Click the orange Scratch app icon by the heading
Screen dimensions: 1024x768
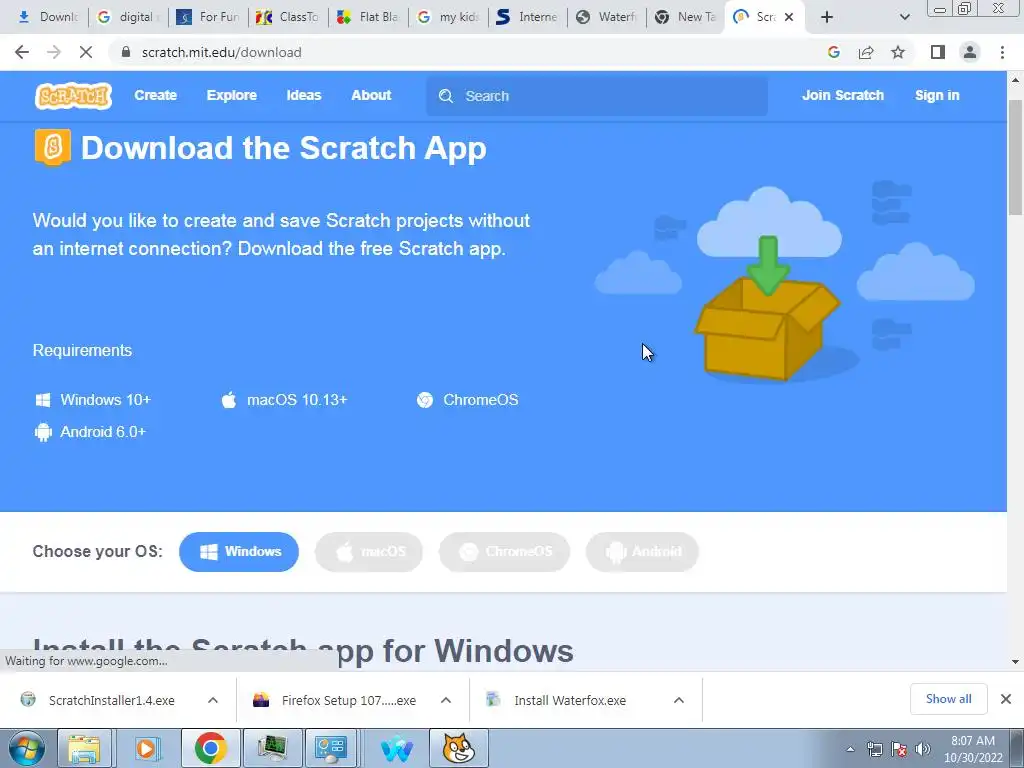coord(52,147)
